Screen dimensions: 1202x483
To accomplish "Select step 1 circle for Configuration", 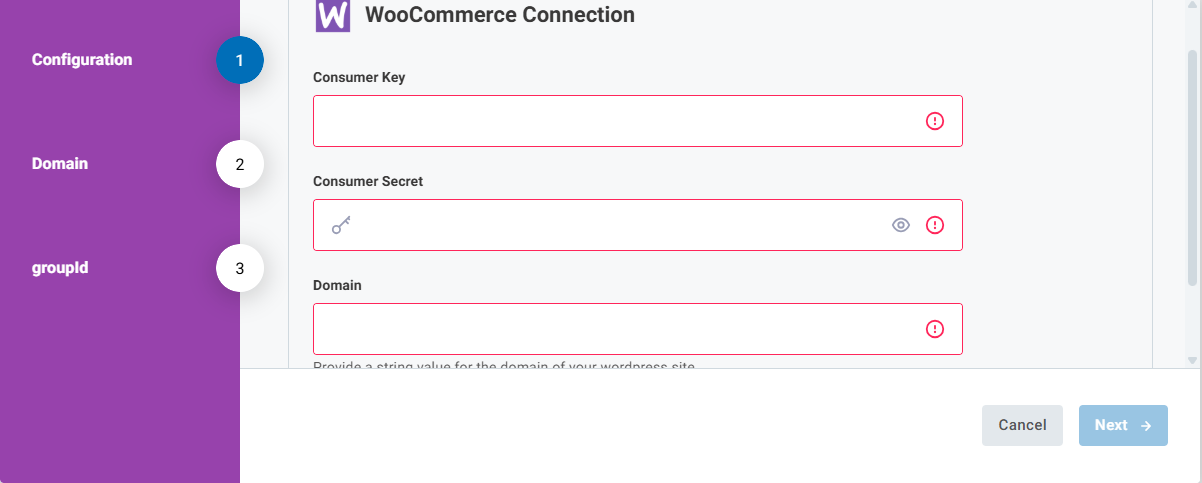I will point(239,61).
